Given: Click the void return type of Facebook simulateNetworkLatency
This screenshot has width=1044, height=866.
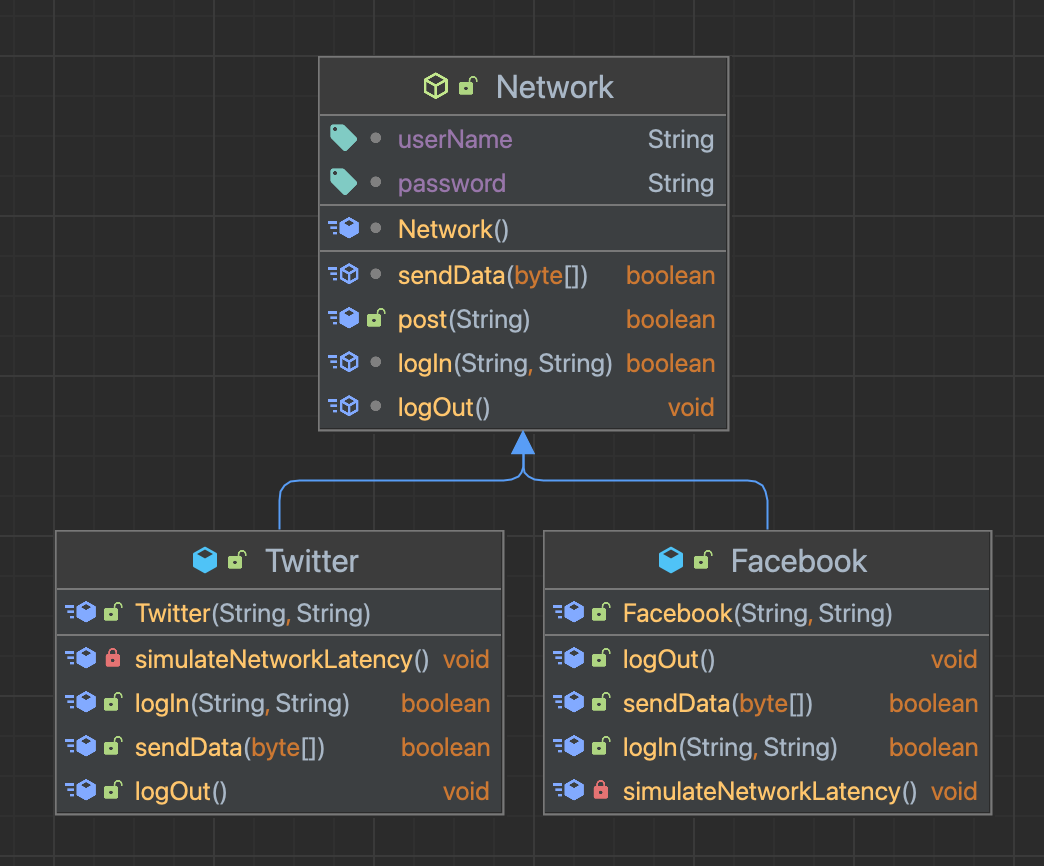Looking at the screenshot, I should [954, 791].
